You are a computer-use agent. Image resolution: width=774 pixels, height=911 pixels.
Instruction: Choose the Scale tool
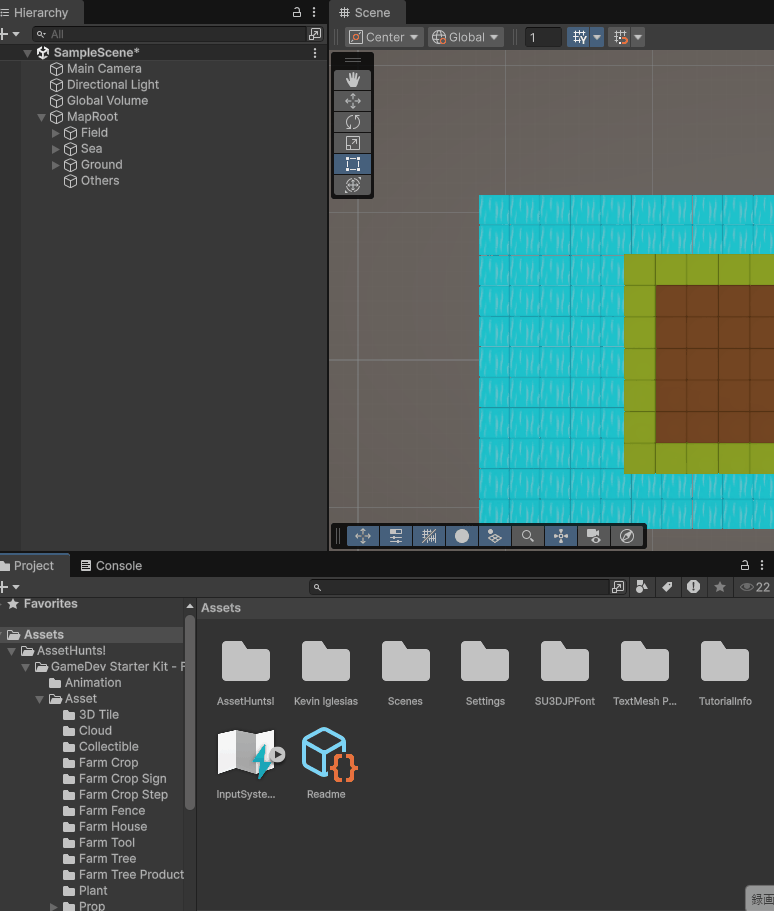click(352, 143)
